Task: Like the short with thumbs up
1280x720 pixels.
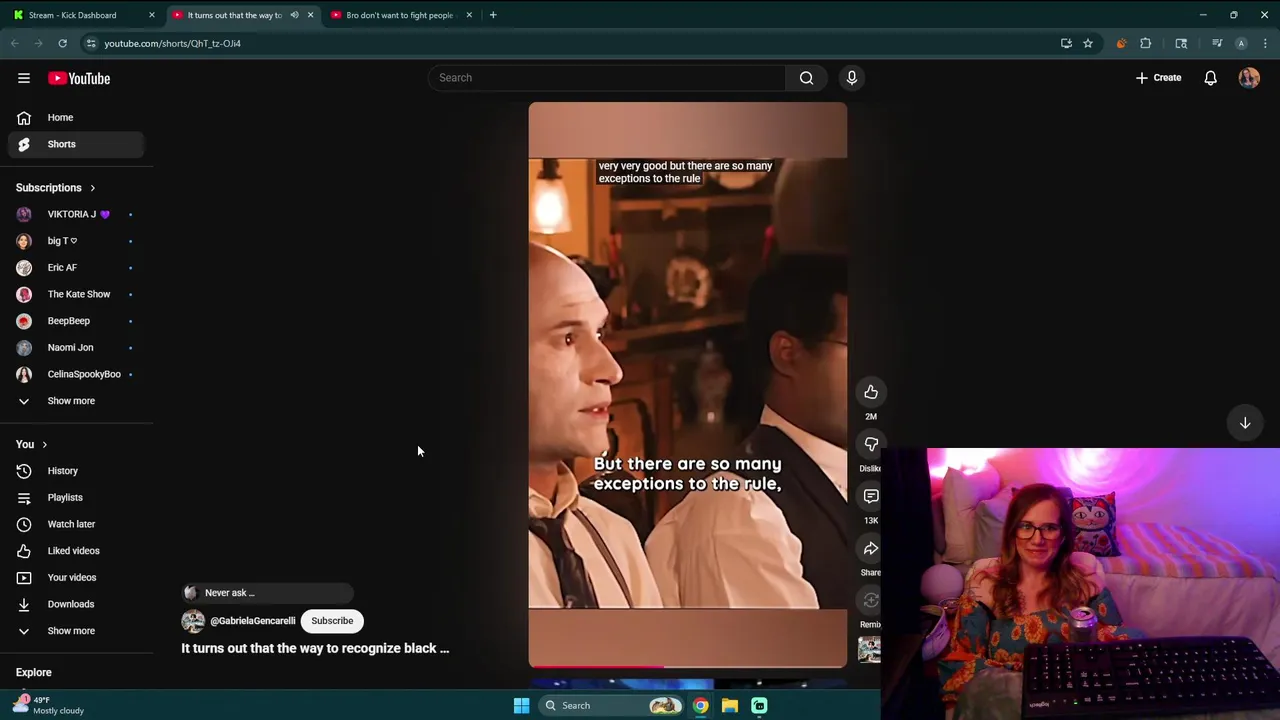Action: point(871,392)
